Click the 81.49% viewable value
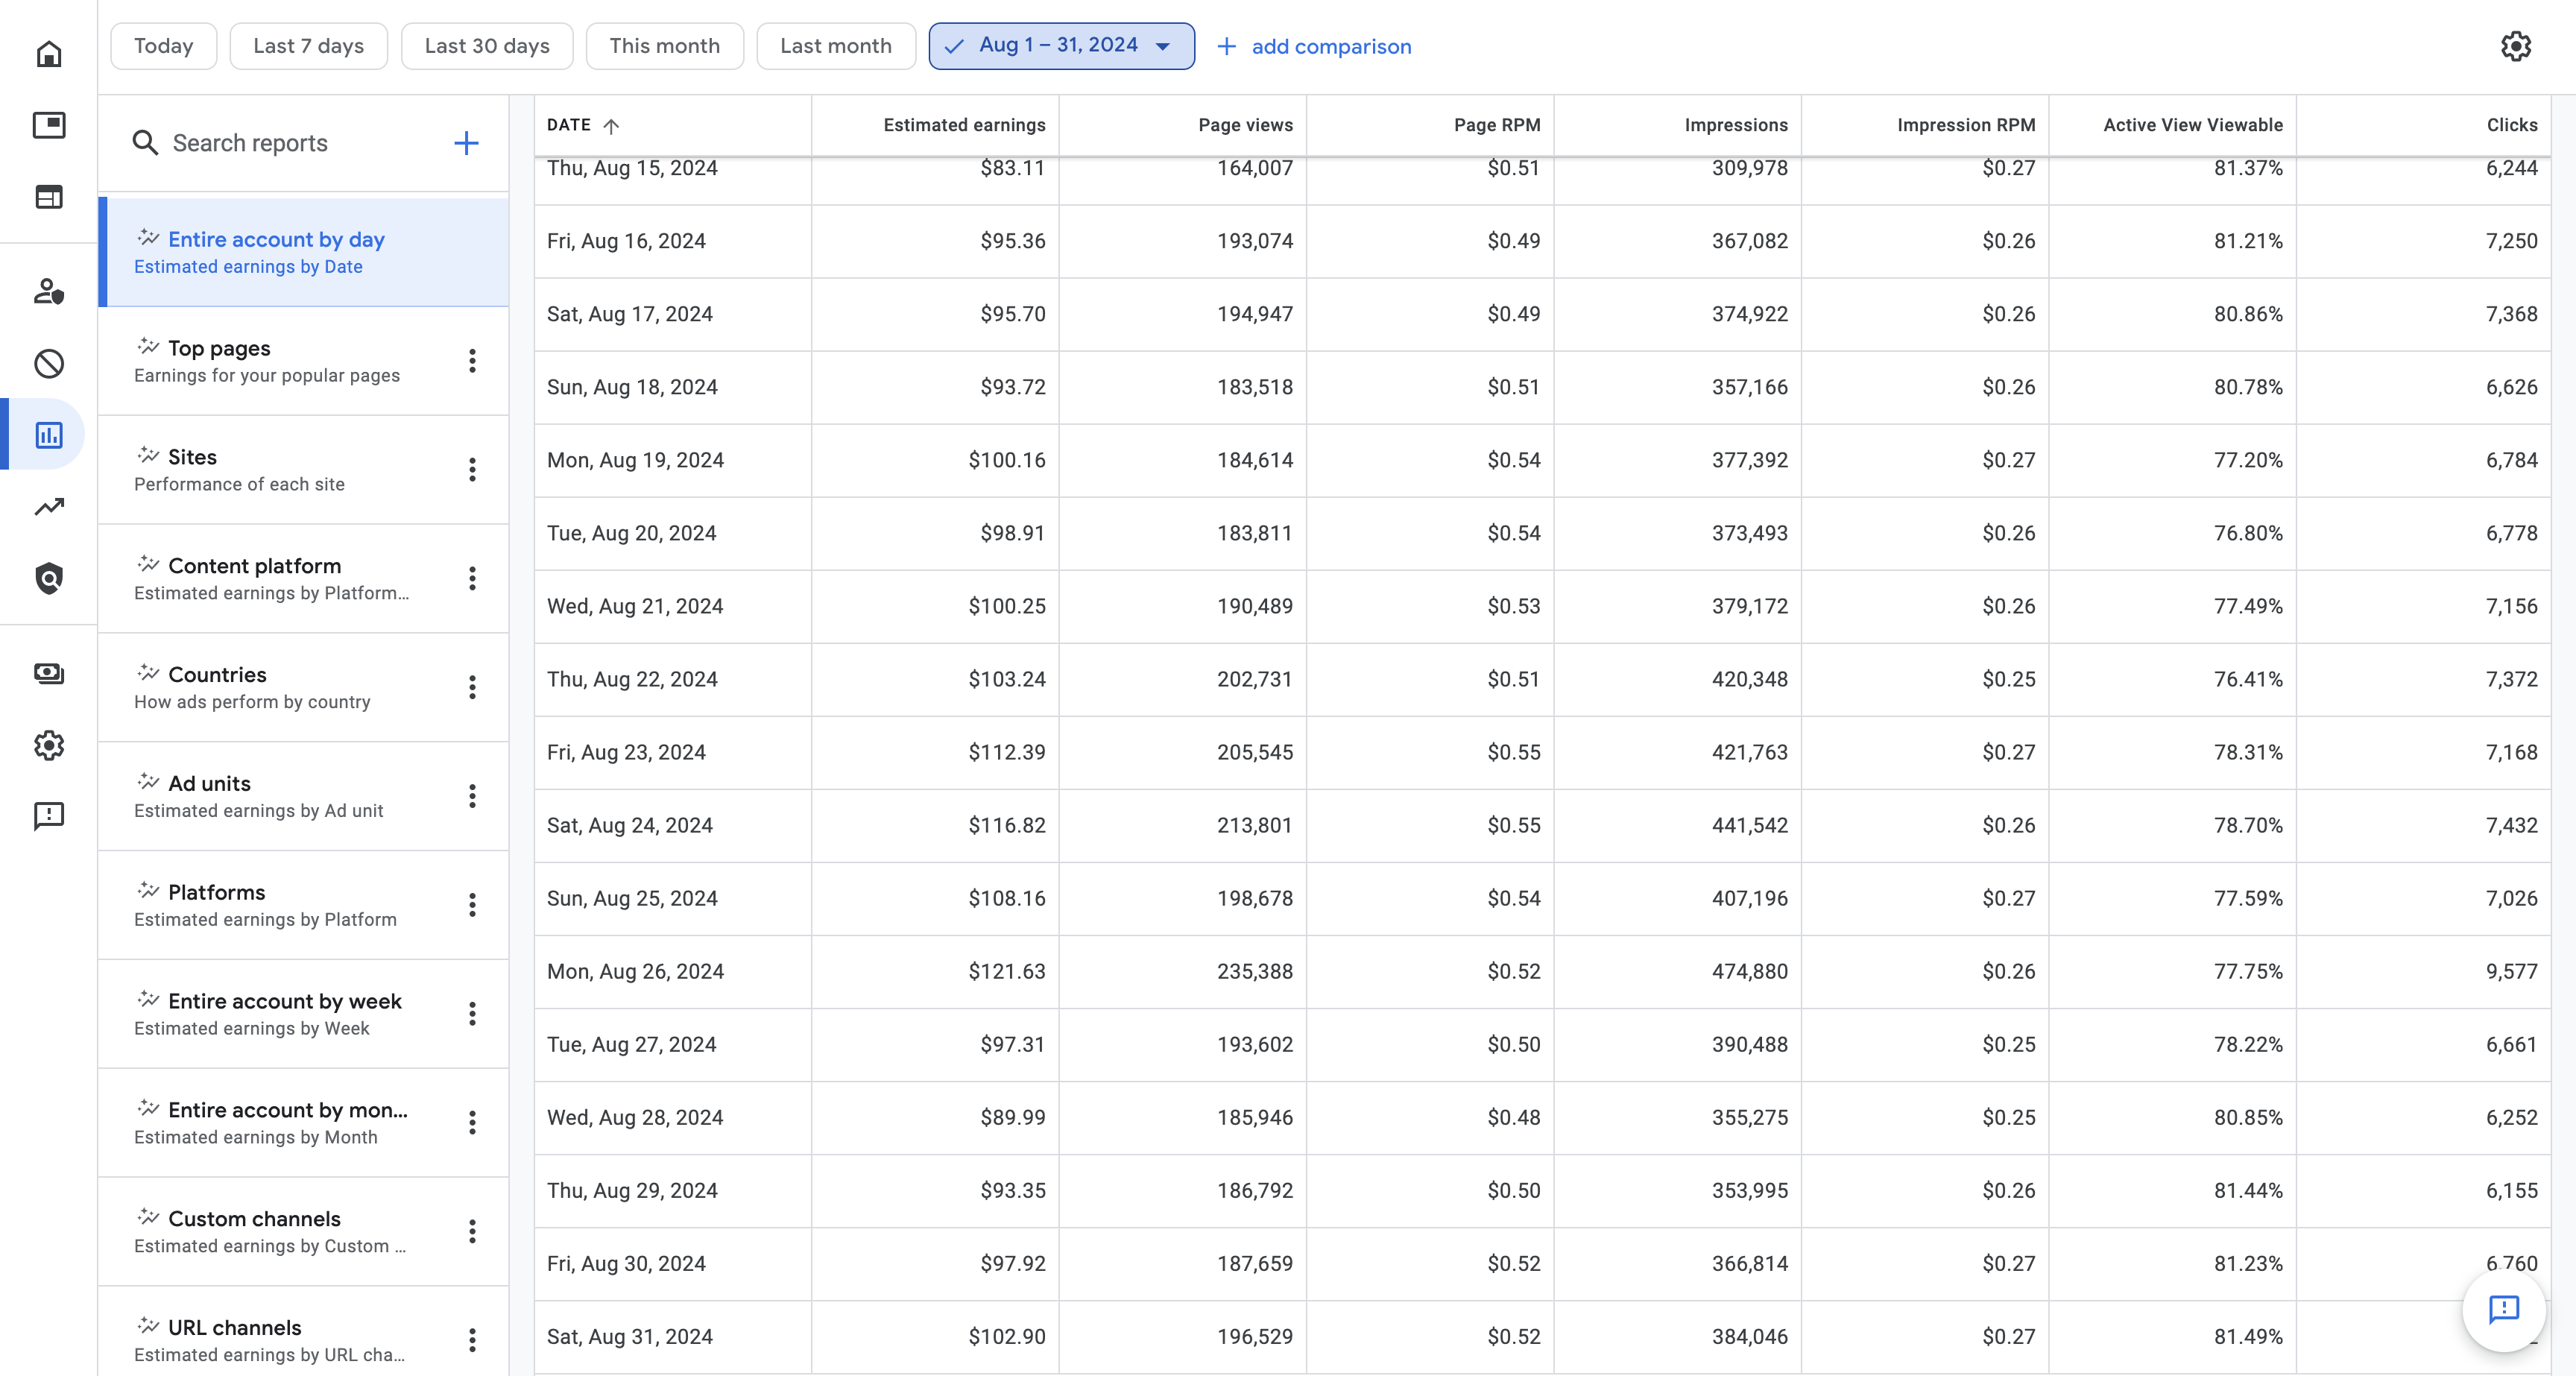 tap(2248, 1336)
